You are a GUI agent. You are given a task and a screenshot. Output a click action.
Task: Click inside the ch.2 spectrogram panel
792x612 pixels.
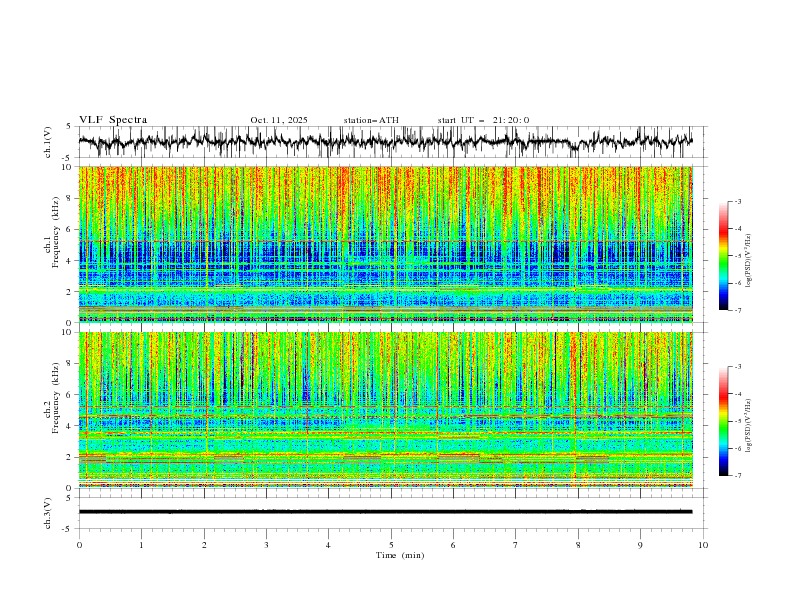point(385,410)
